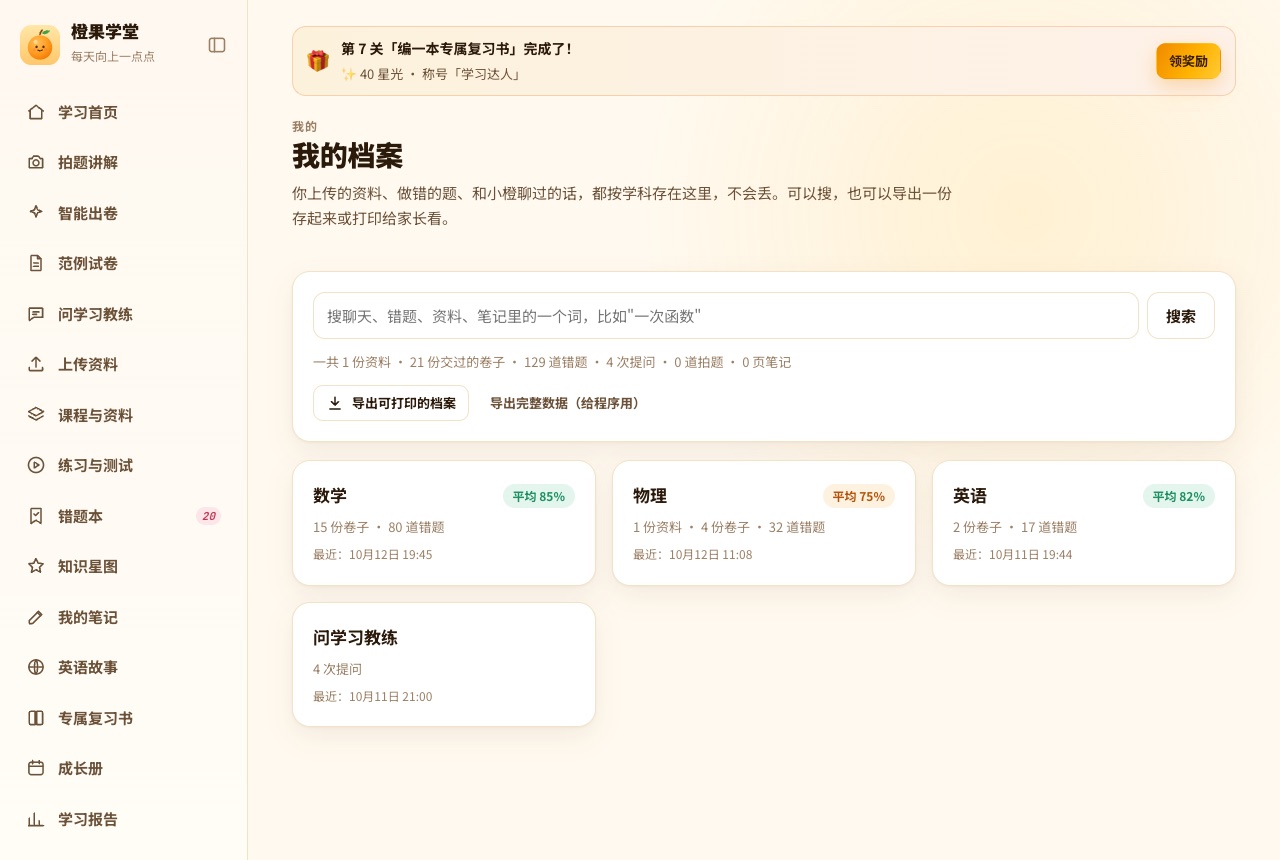This screenshot has height=860, width=1280.
Task: Click the pencil icon beside 我的笔记
Action: point(36,617)
